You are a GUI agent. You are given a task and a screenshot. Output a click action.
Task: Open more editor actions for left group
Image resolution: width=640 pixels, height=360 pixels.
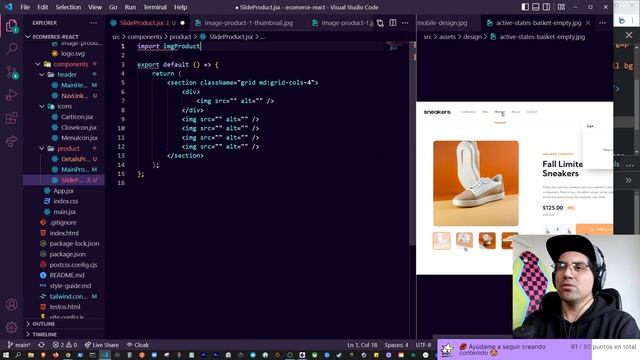click(x=405, y=23)
